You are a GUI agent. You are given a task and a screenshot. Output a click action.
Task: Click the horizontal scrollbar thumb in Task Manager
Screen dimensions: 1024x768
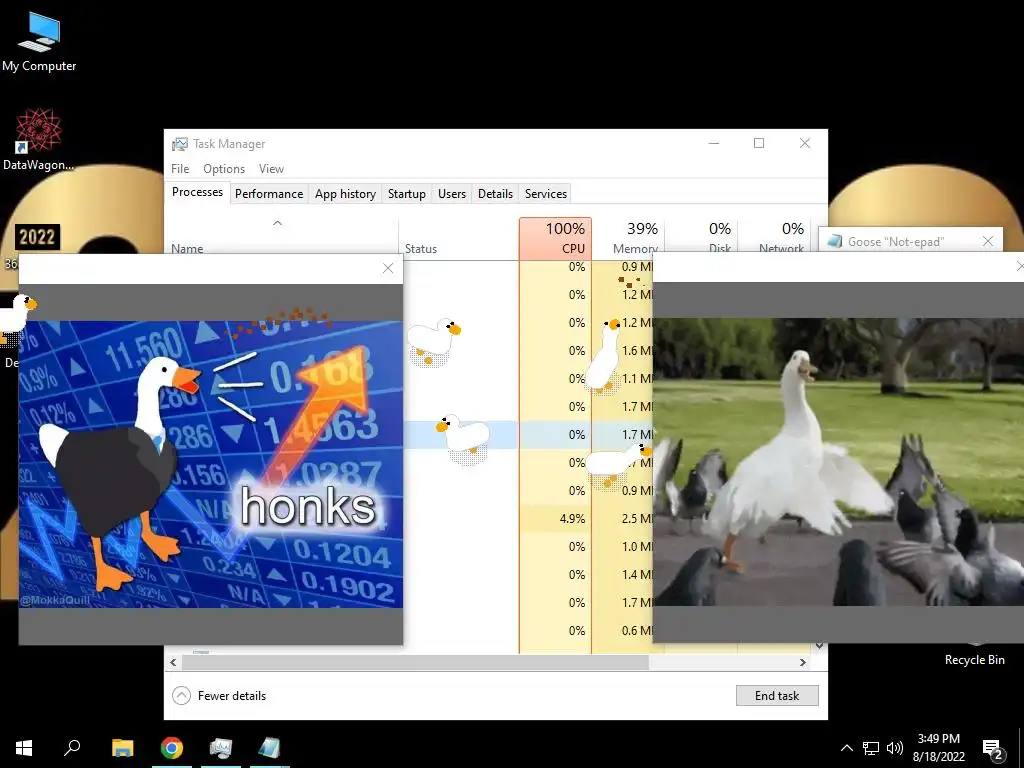click(x=415, y=662)
